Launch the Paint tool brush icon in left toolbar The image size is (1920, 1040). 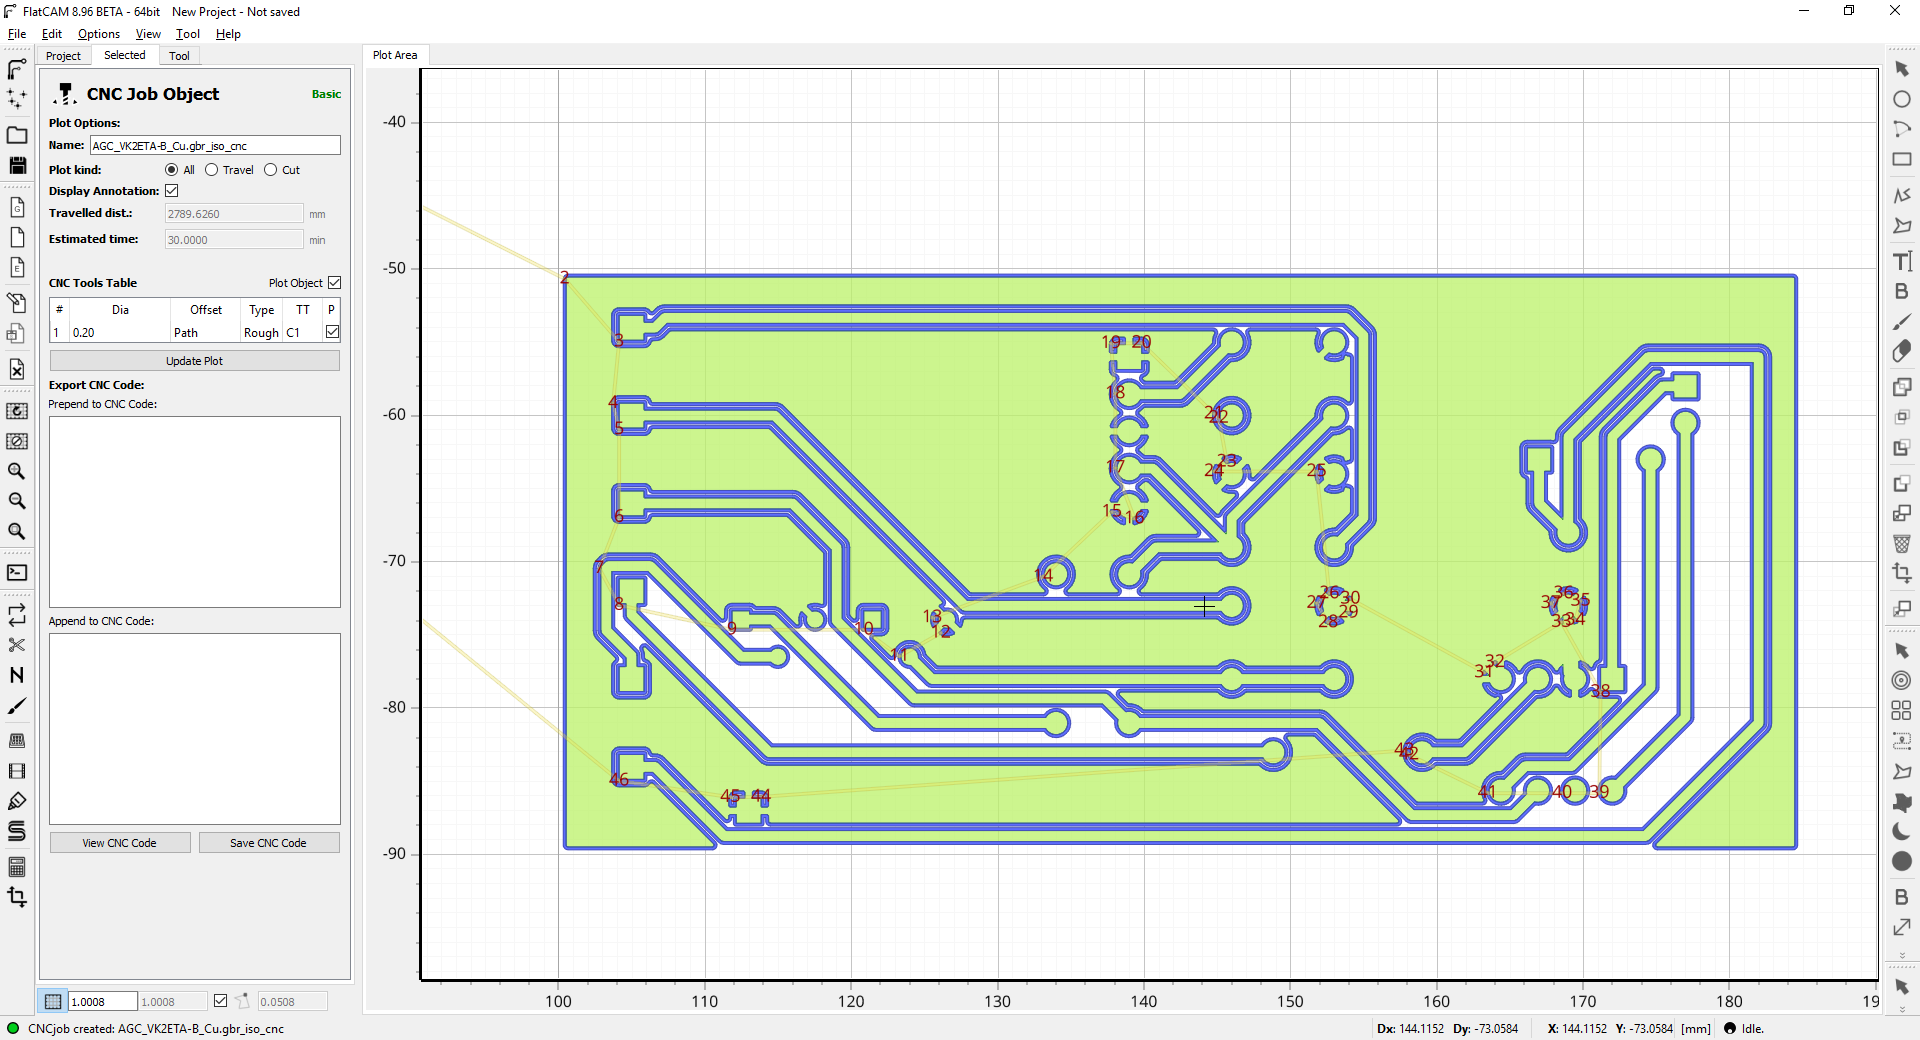tap(17, 706)
